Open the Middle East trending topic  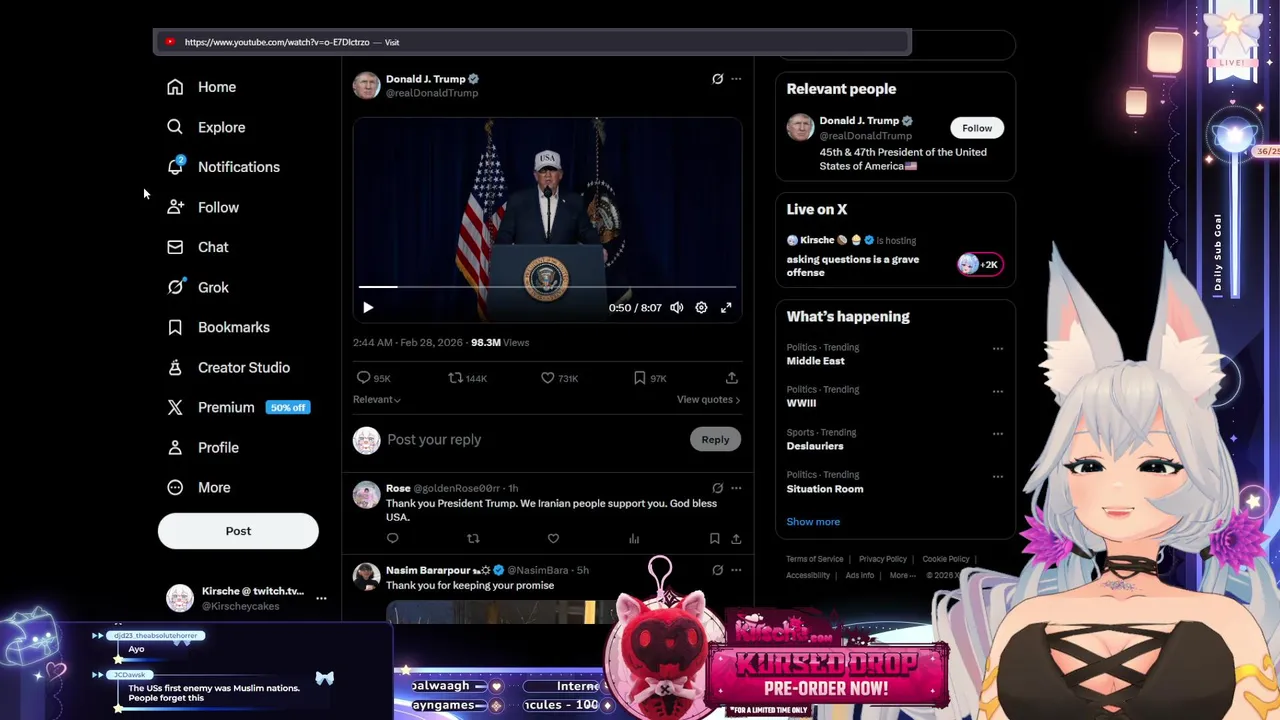pos(815,361)
